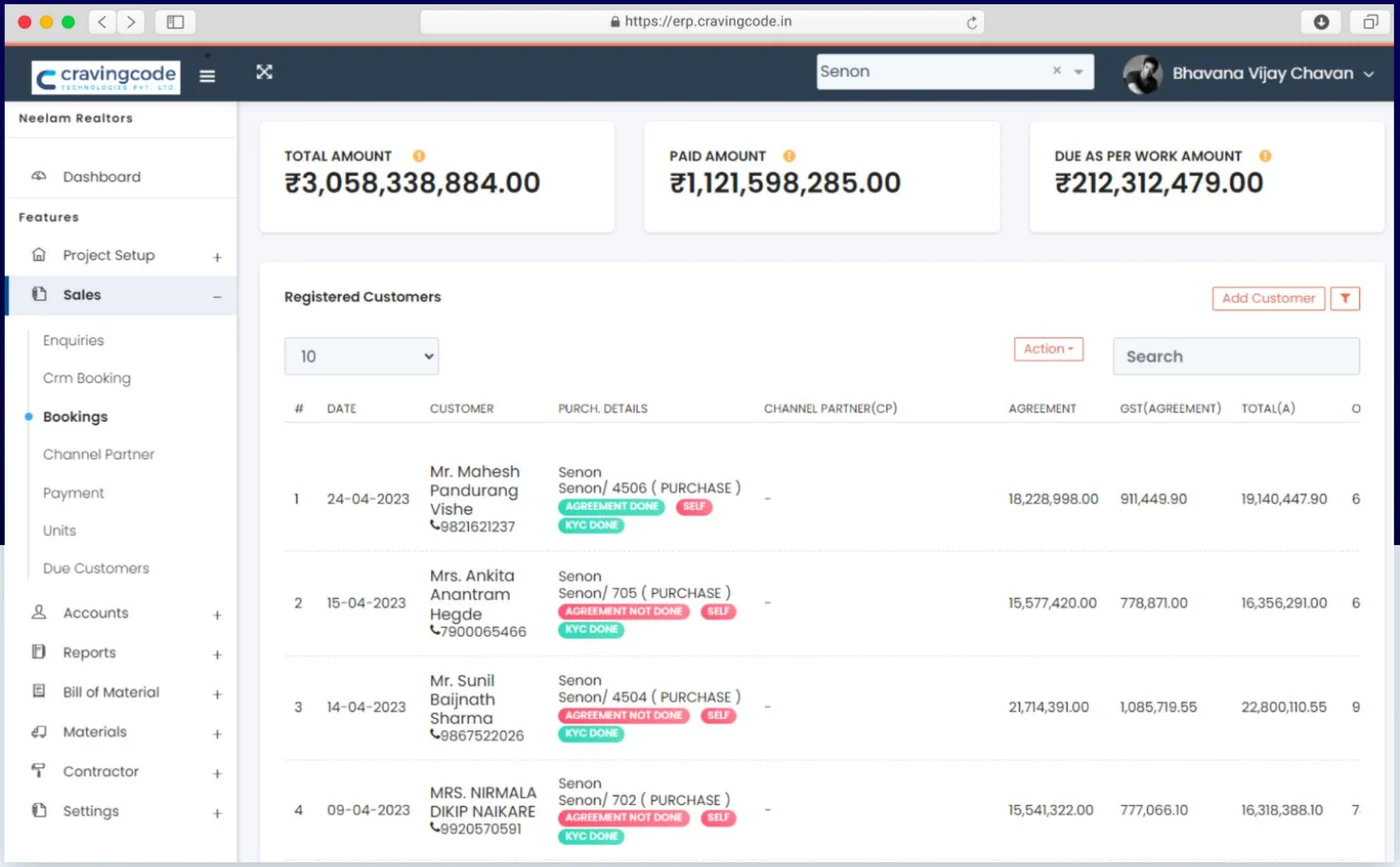The width and height of the screenshot is (1400, 867).
Task: Open Bhavana Vijay Chavan user menu
Action: pyautogui.click(x=1272, y=74)
